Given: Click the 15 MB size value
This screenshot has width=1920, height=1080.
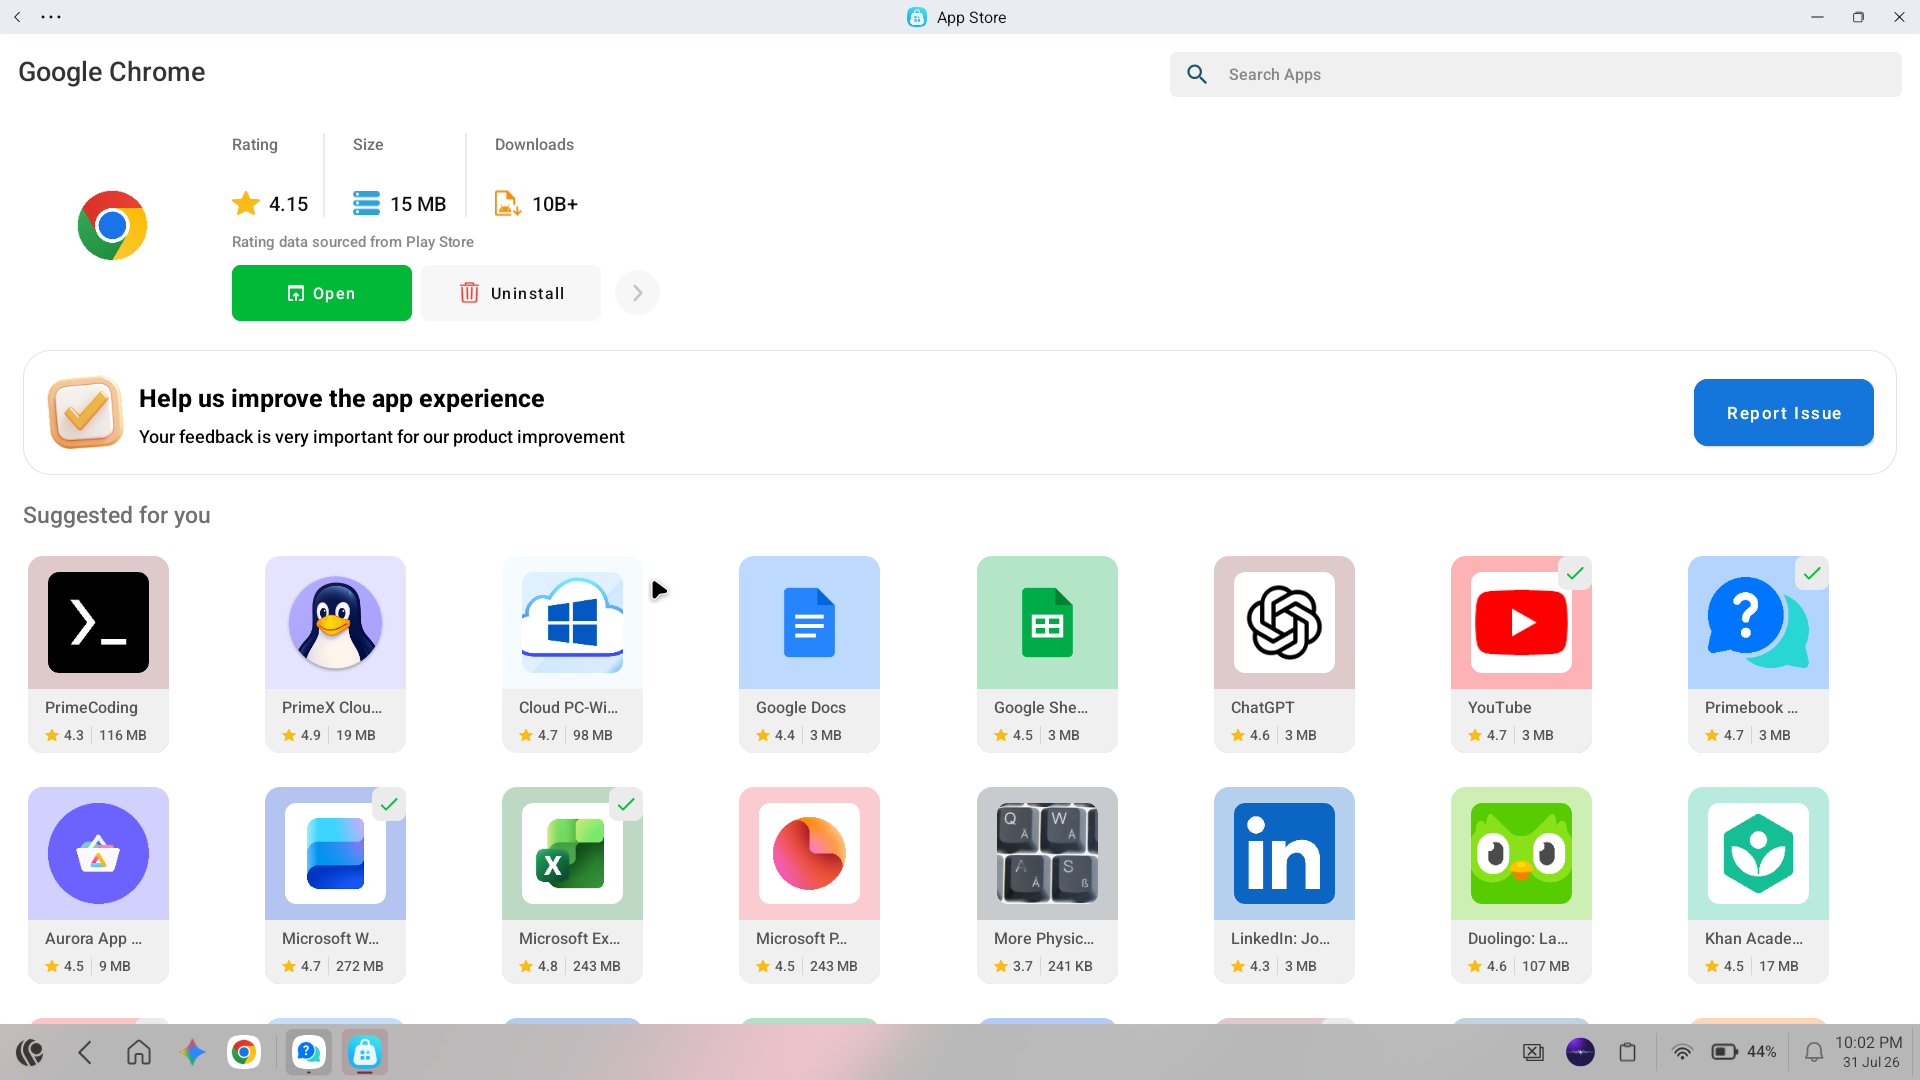Looking at the screenshot, I should (x=418, y=204).
